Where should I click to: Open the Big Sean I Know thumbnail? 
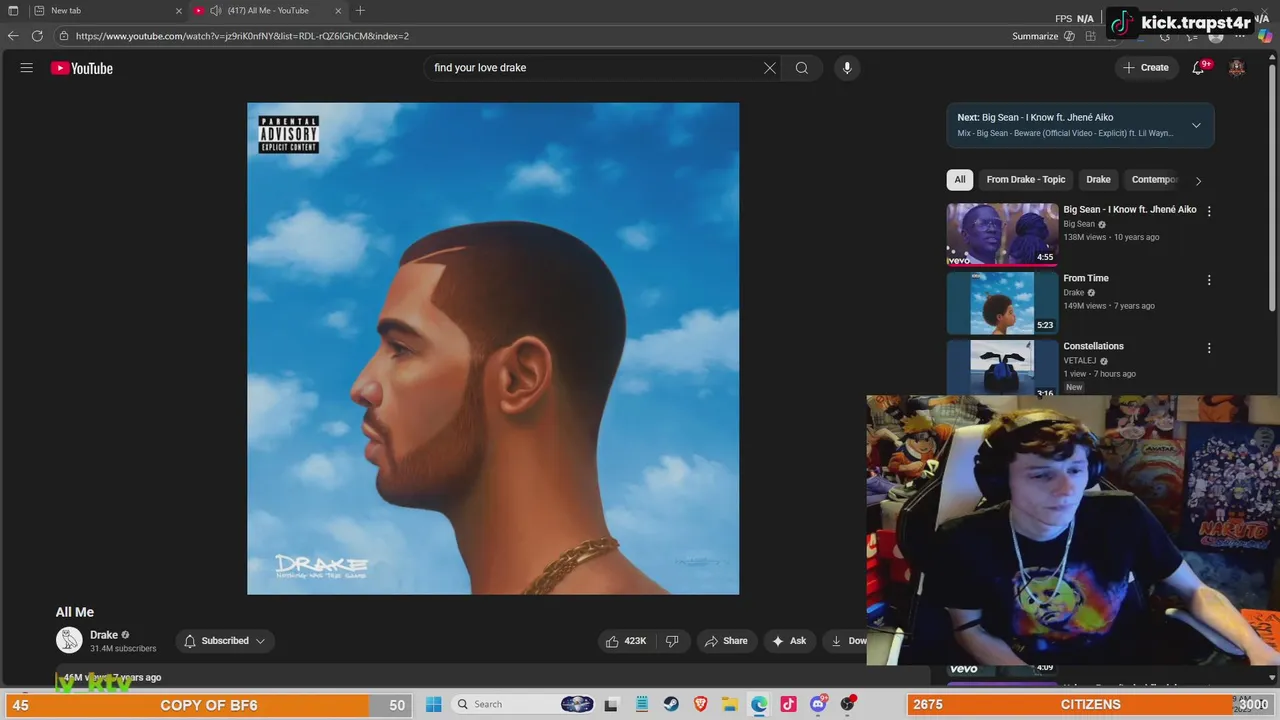coord(1002,234)
